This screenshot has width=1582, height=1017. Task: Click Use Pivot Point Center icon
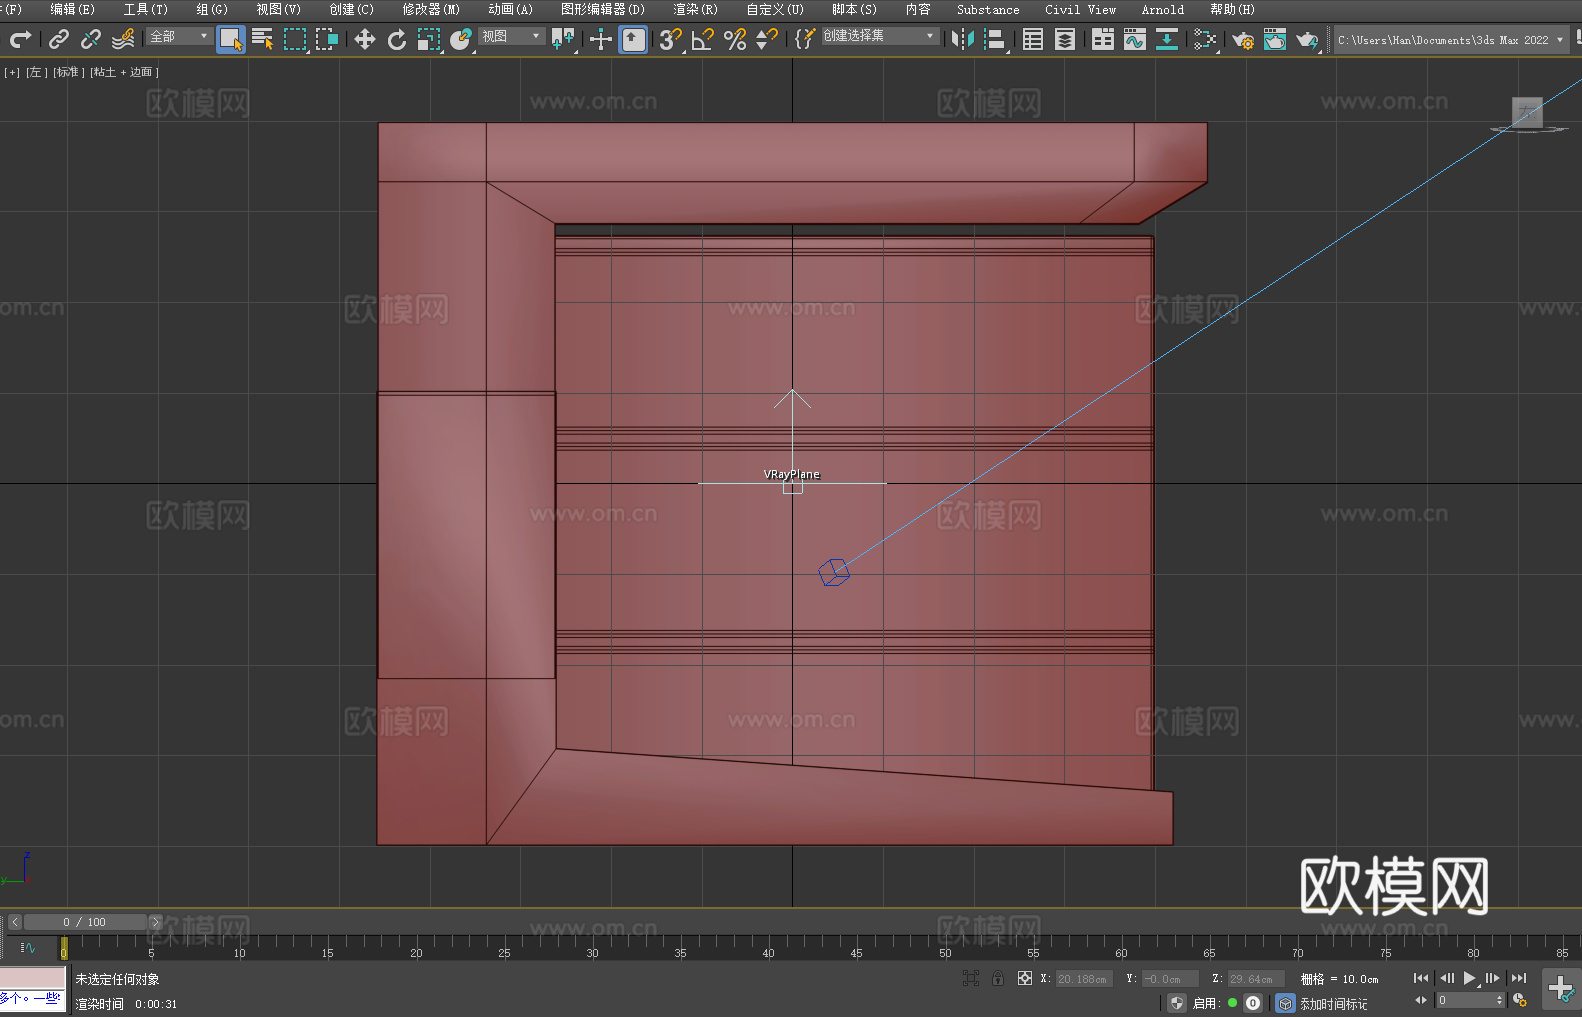[563, 39]
